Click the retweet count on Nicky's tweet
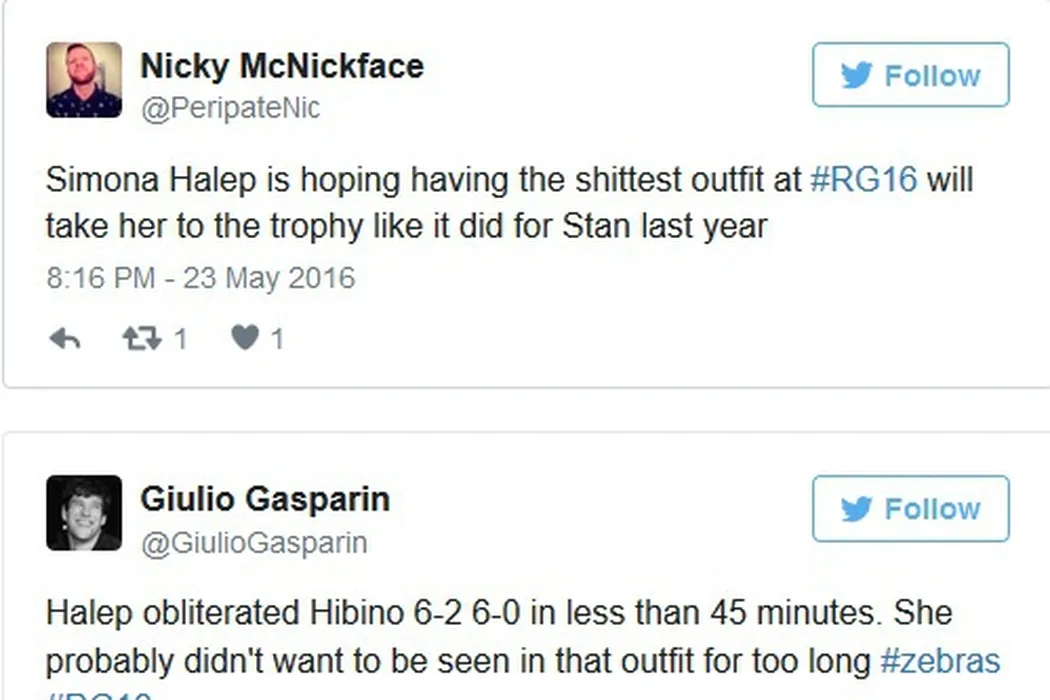The height and width of the screenshot is (700, 1050). pos(180,340)
